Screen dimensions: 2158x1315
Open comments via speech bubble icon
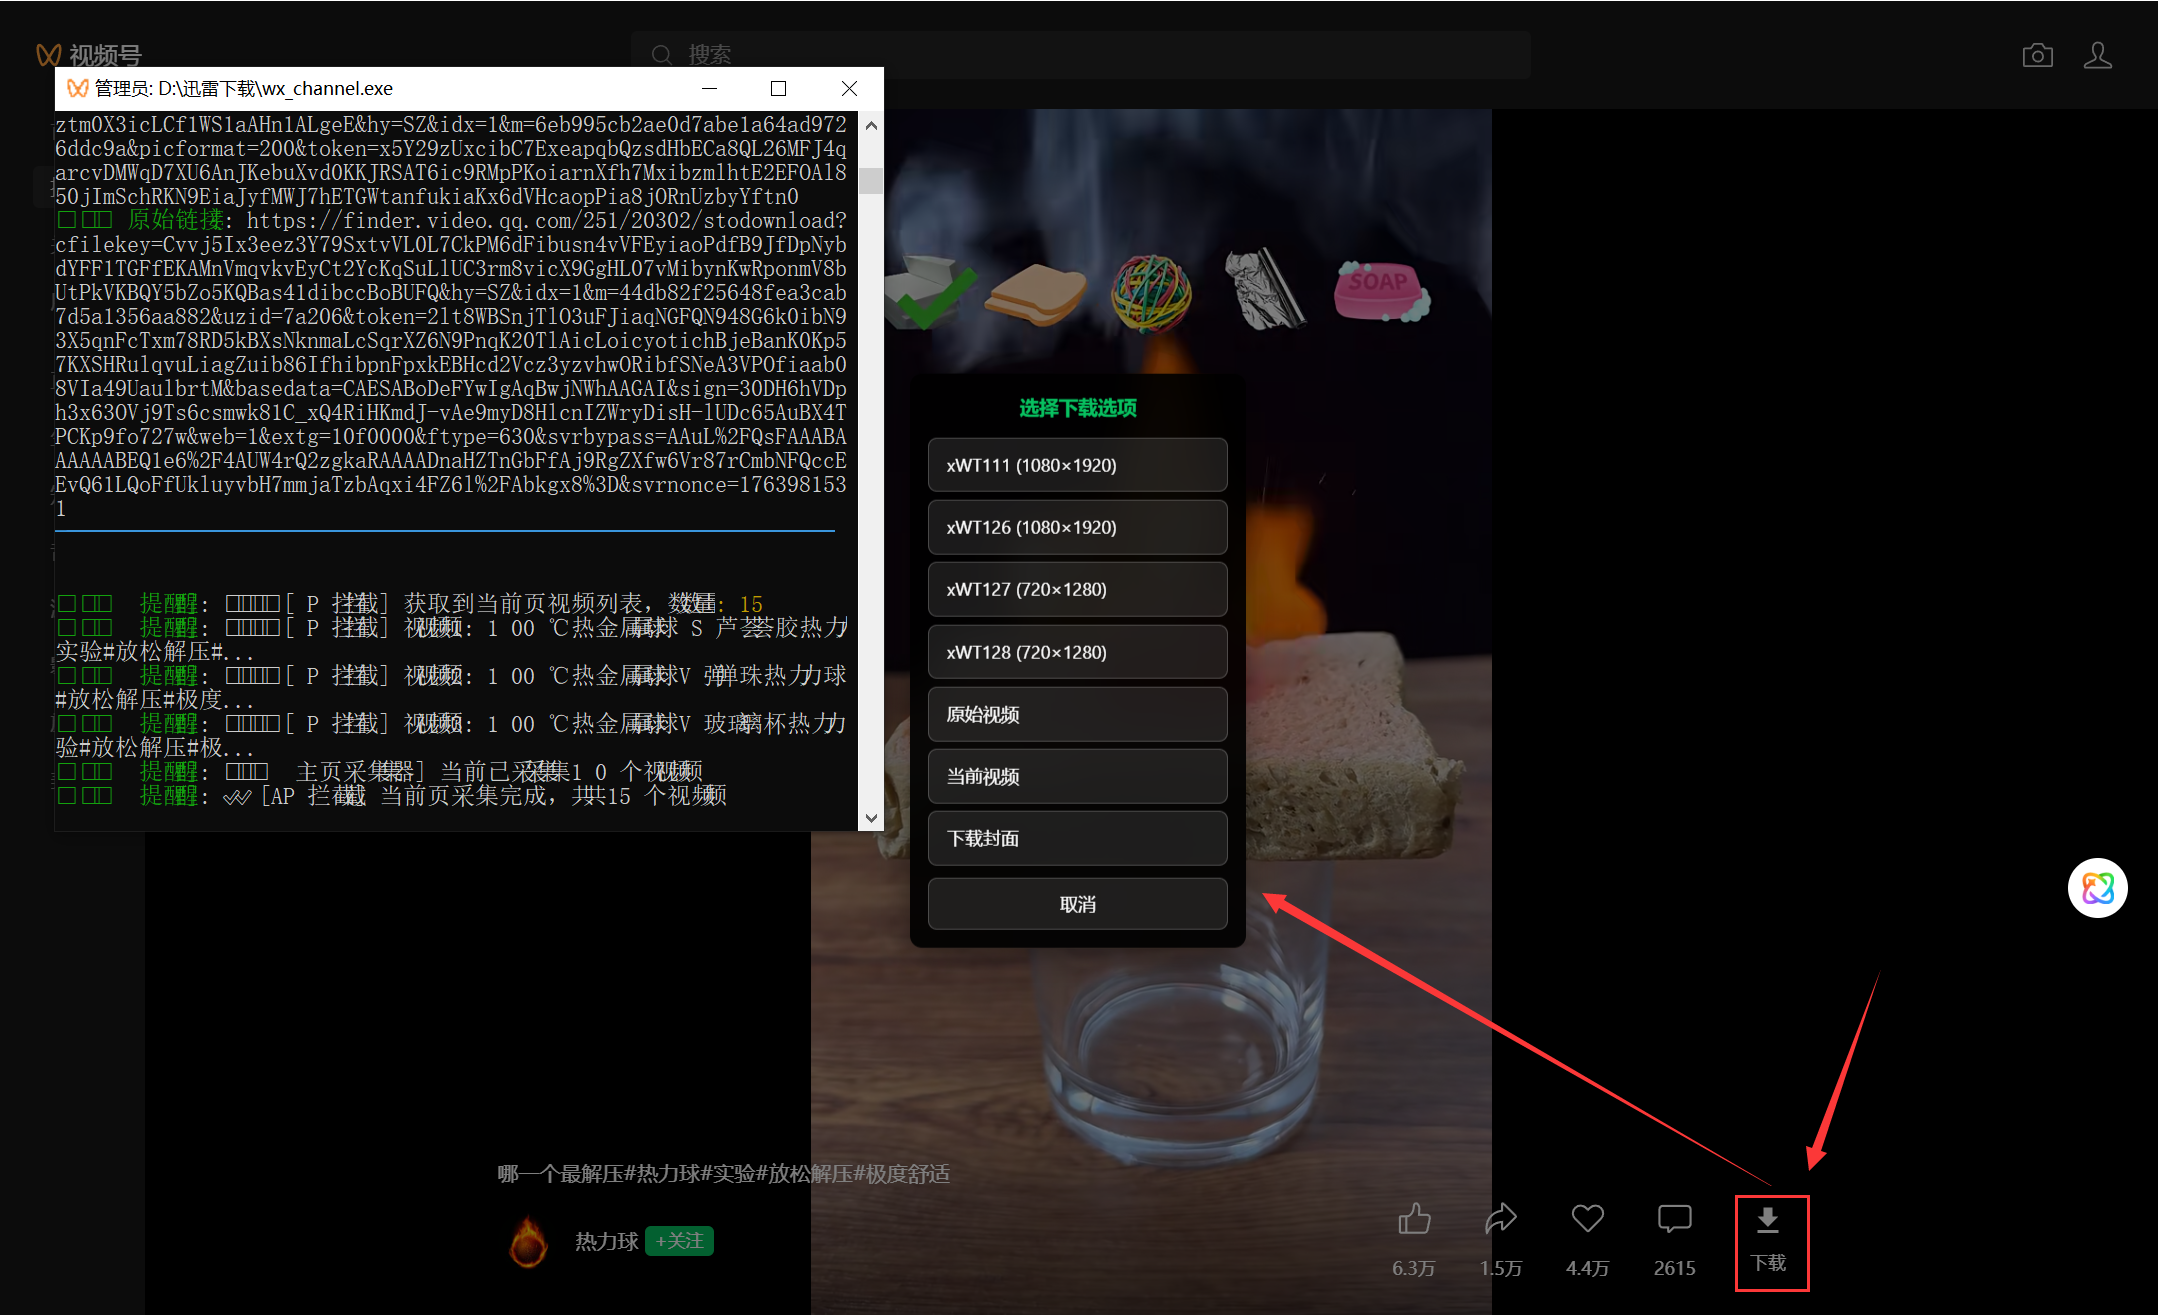point(1674,1219)
